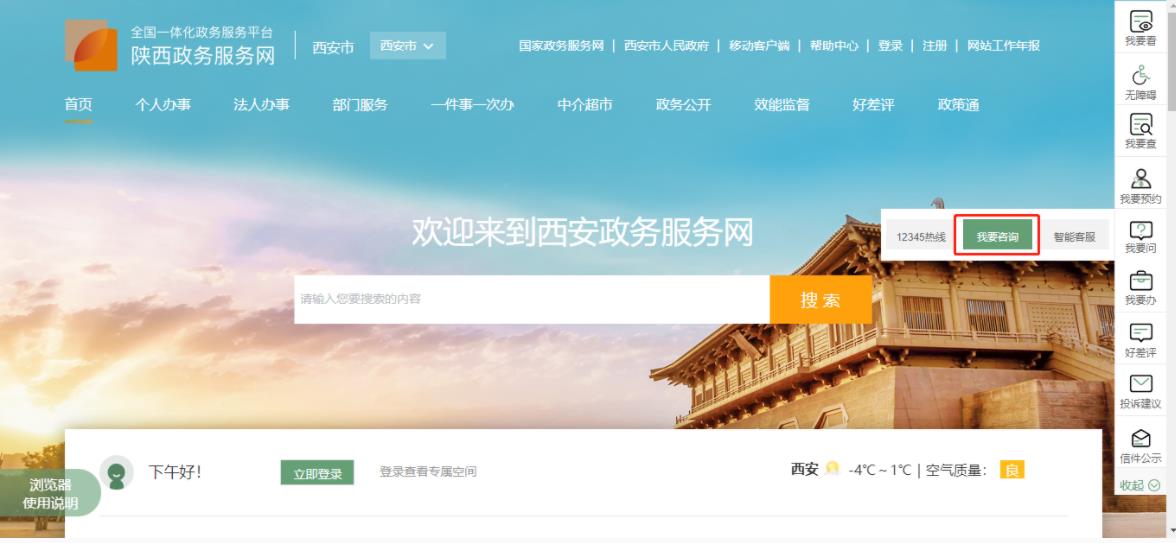Select the 我要预约 appointment person icon

tap(1141, 178)
